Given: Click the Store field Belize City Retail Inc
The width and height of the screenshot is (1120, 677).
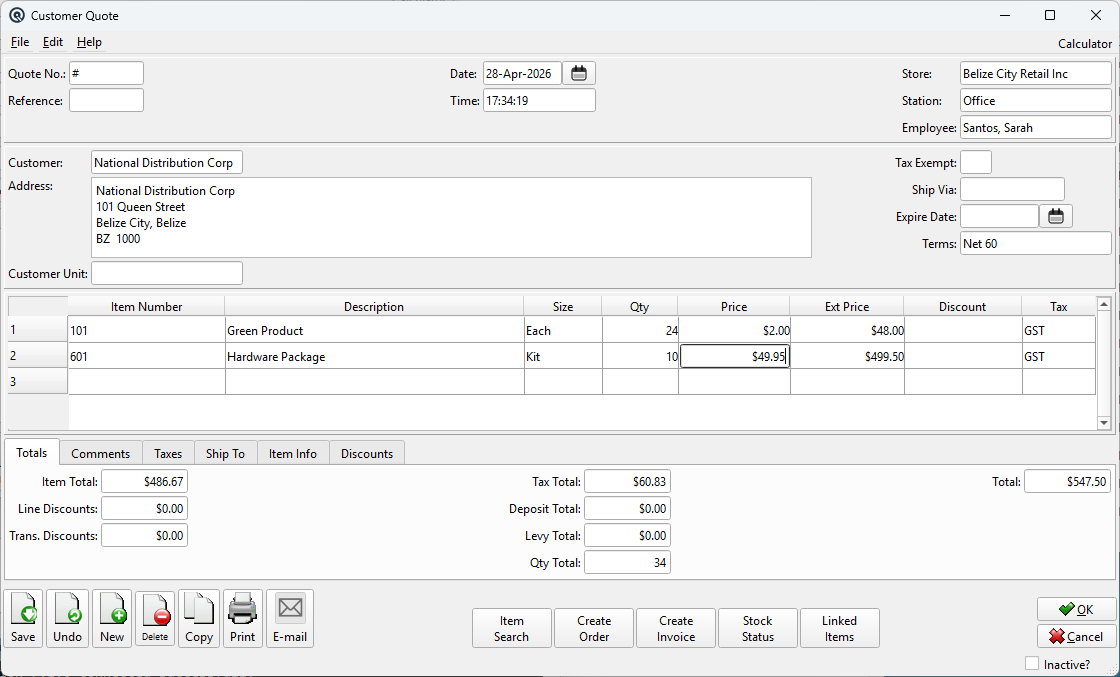Looking at the screenshot, I should [1036, 74].
